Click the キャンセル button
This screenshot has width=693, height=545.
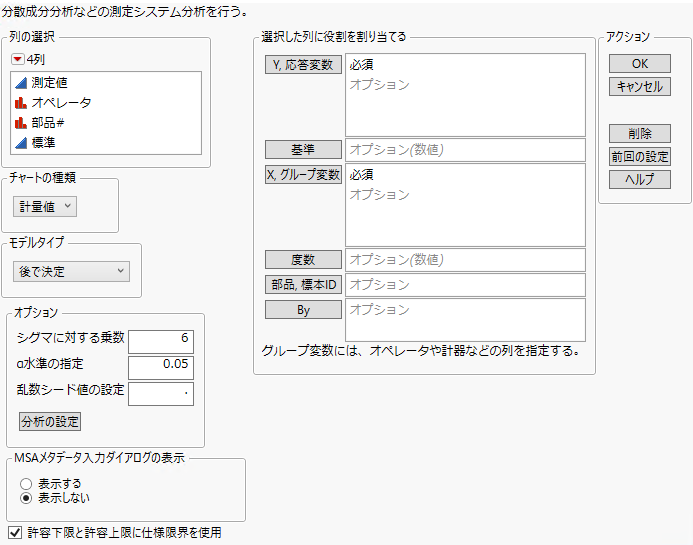[640, 87]
